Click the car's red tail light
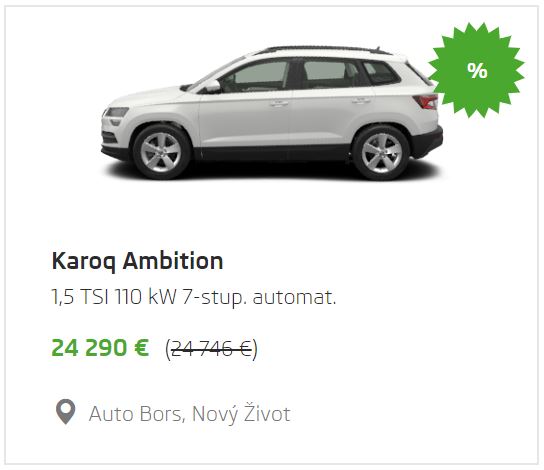 point(426,102)
